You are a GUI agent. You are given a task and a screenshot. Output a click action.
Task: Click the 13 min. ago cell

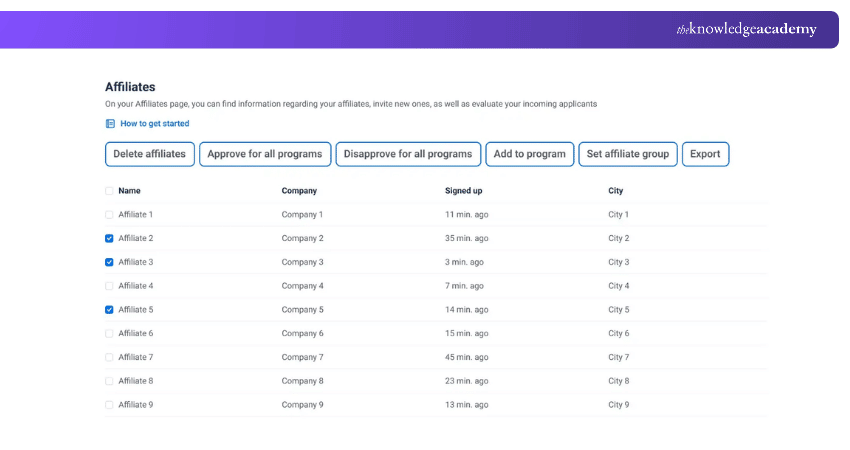point(467,405)
